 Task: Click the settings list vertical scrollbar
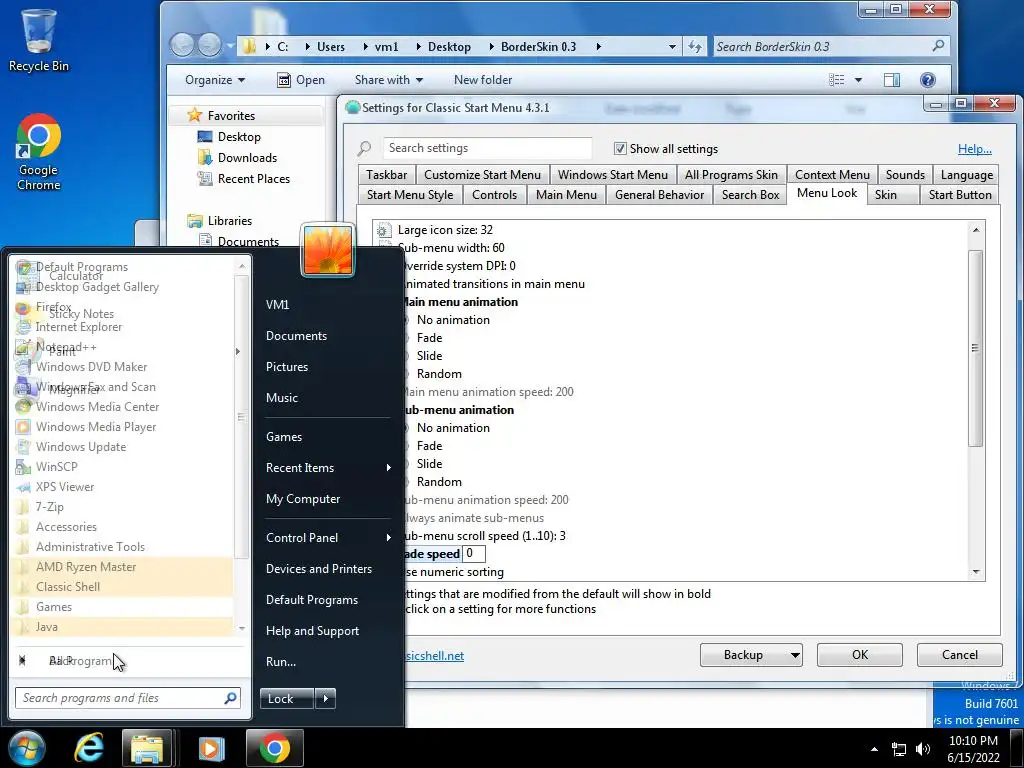click(975, 347)
